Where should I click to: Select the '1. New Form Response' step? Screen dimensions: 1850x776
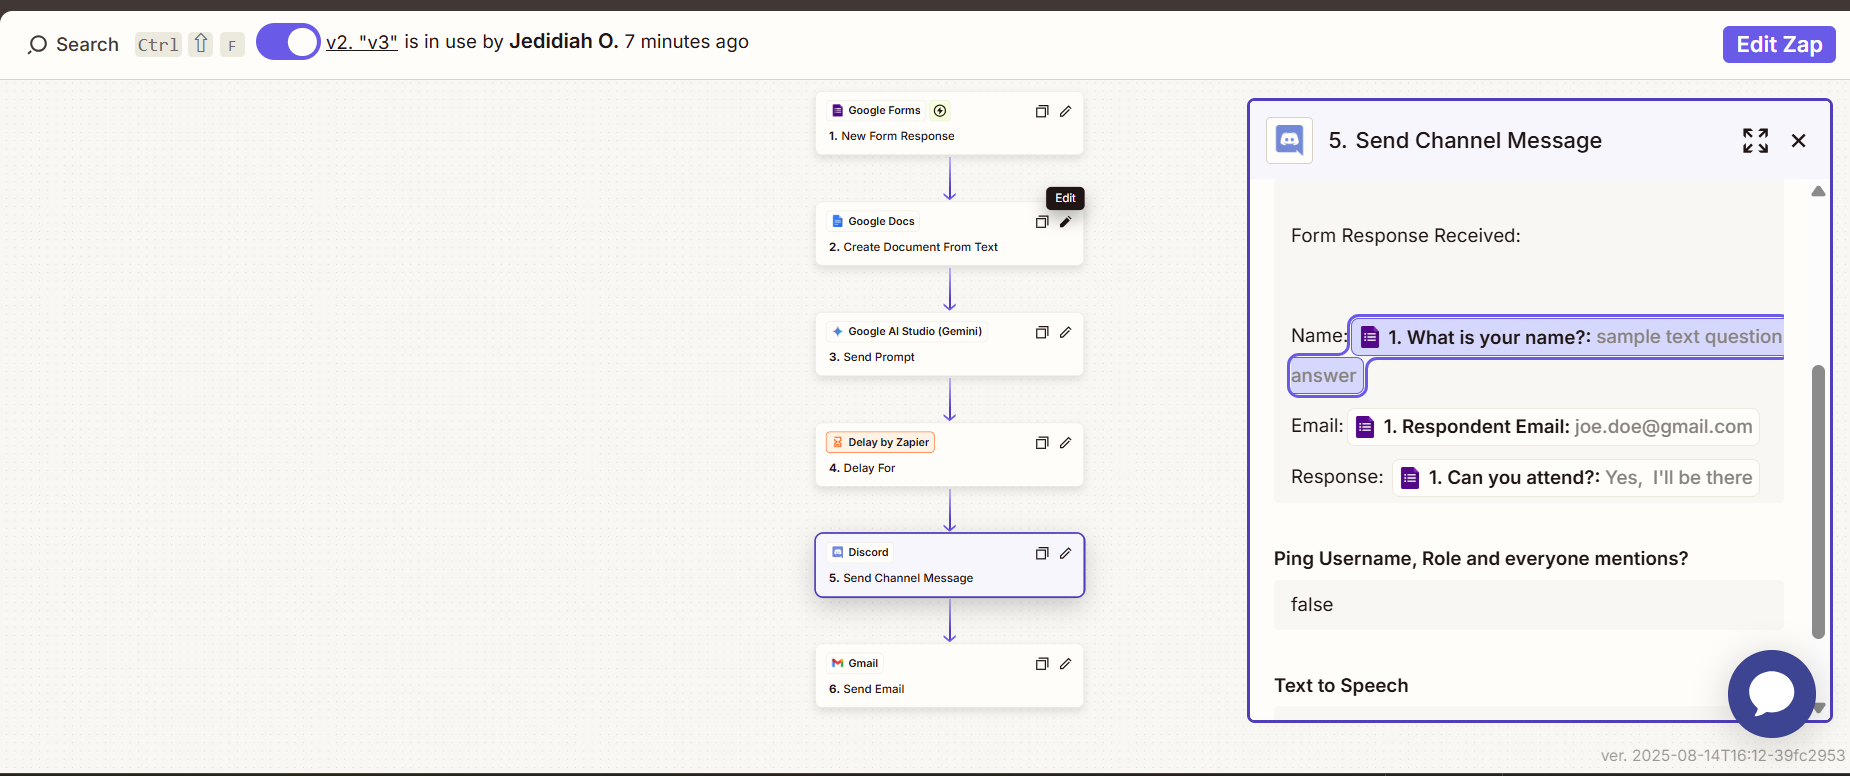[x=949, y=124]
